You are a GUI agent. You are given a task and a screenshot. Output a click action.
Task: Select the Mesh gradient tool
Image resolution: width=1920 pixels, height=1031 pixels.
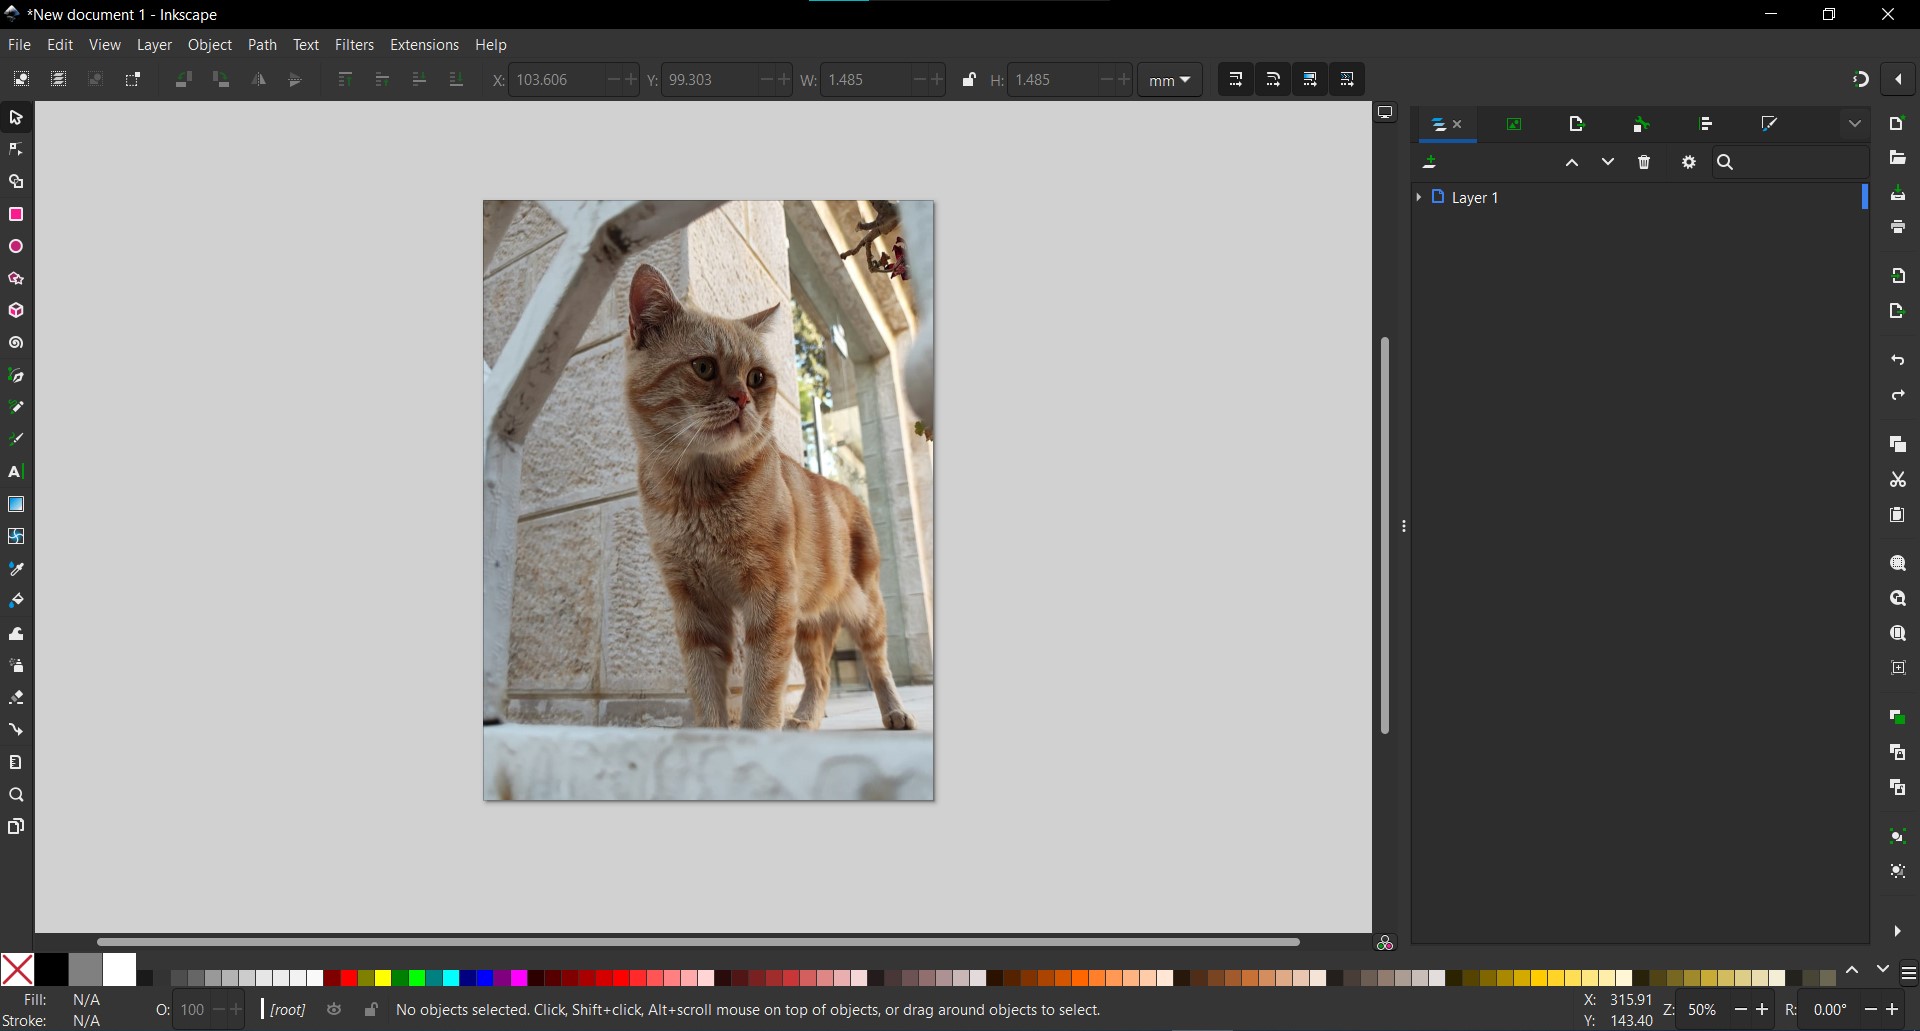pyautogui.click(x=16, y=537)
